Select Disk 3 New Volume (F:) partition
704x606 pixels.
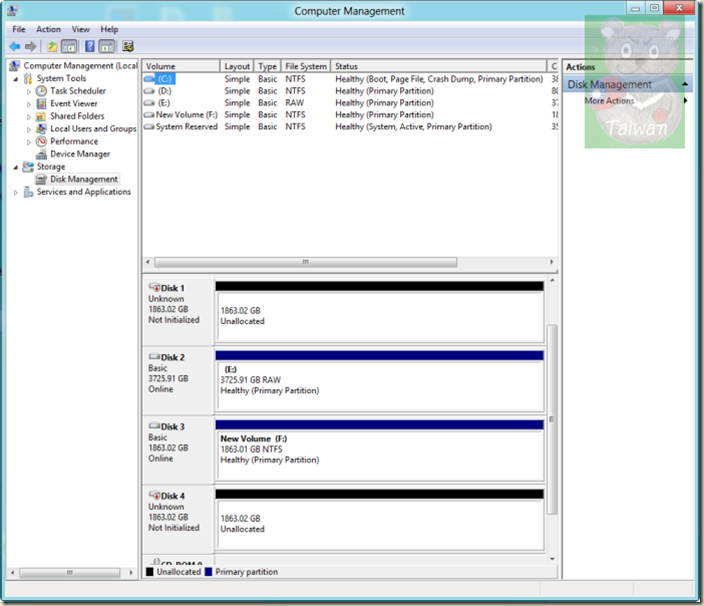pos(380,455)
